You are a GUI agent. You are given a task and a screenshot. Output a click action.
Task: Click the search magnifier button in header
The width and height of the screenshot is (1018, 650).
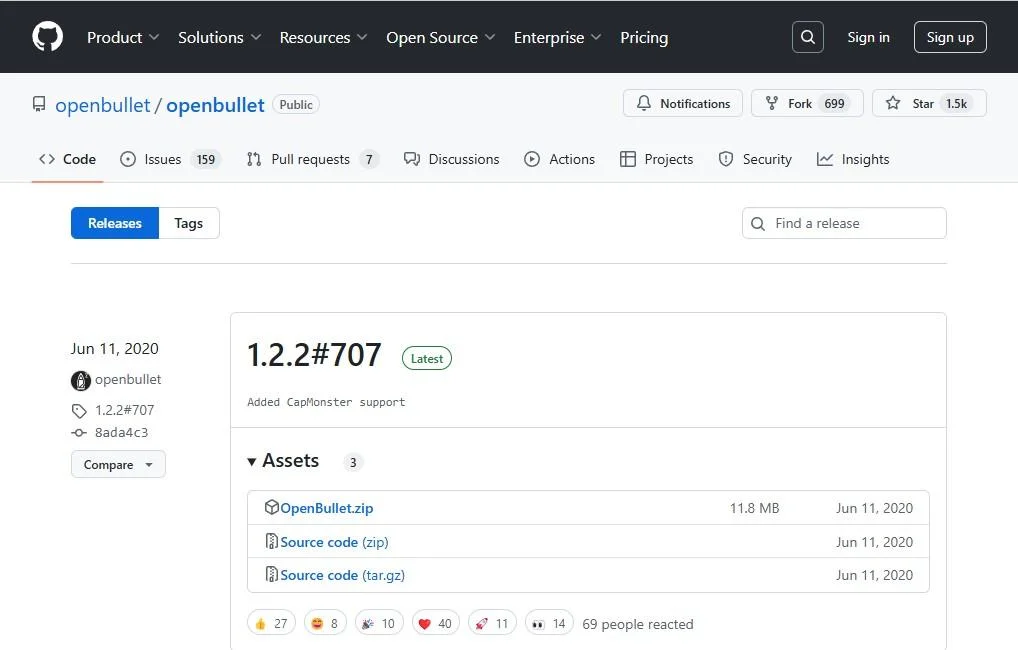click(x=808, y=37)
